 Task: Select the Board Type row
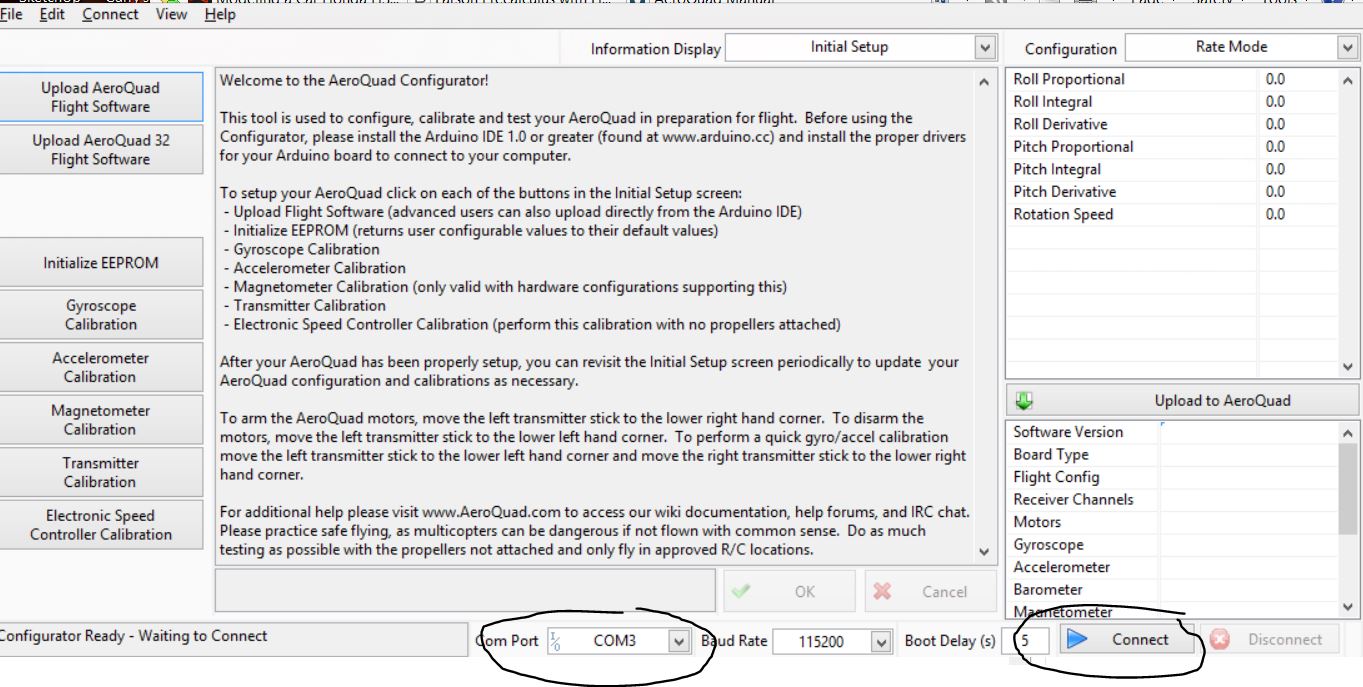(x=1172, y=454)
